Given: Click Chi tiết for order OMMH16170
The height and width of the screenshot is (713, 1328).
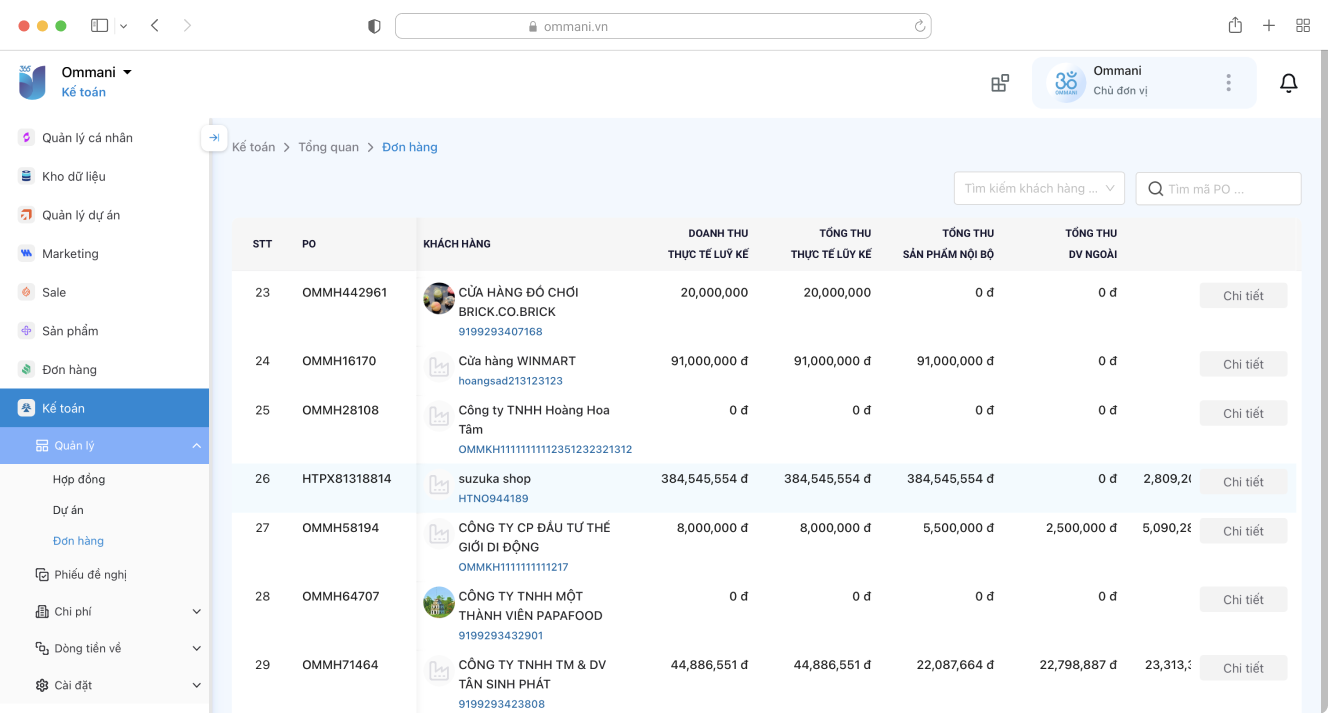Looking at the screenshot, I should pyautogui.click(x=1243, y=365).
